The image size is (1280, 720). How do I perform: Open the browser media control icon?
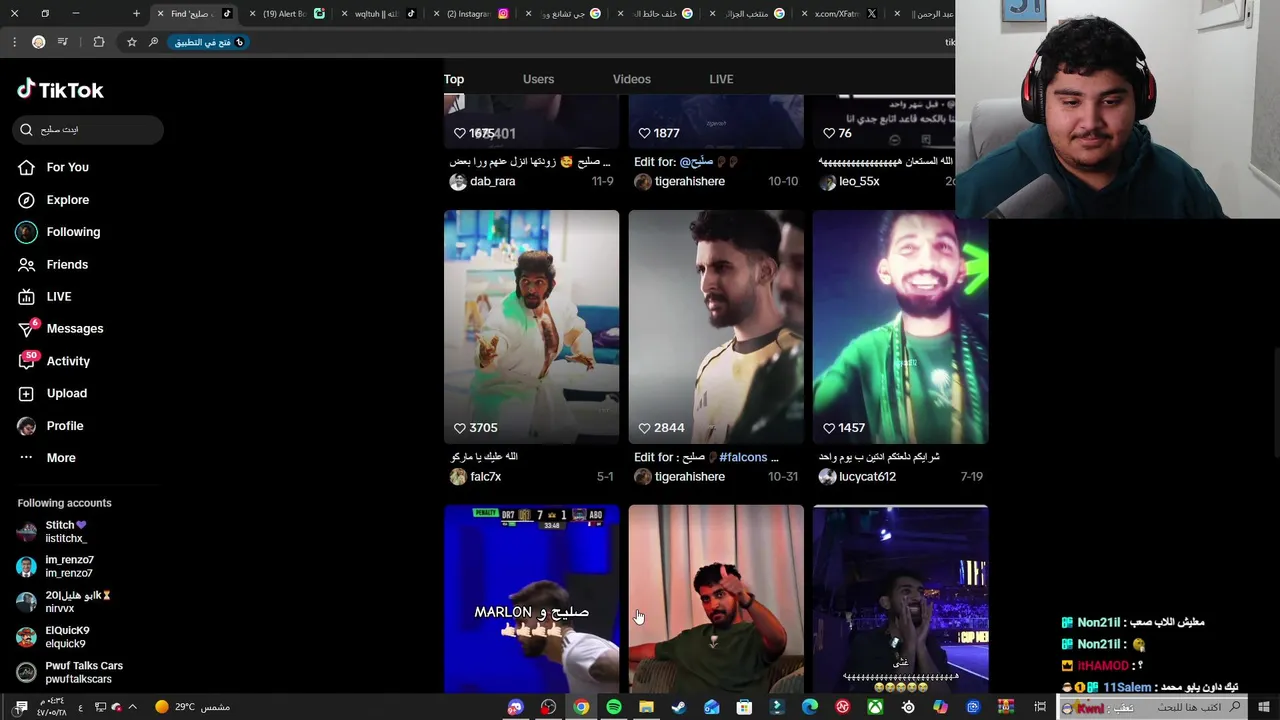pos(63,42)
